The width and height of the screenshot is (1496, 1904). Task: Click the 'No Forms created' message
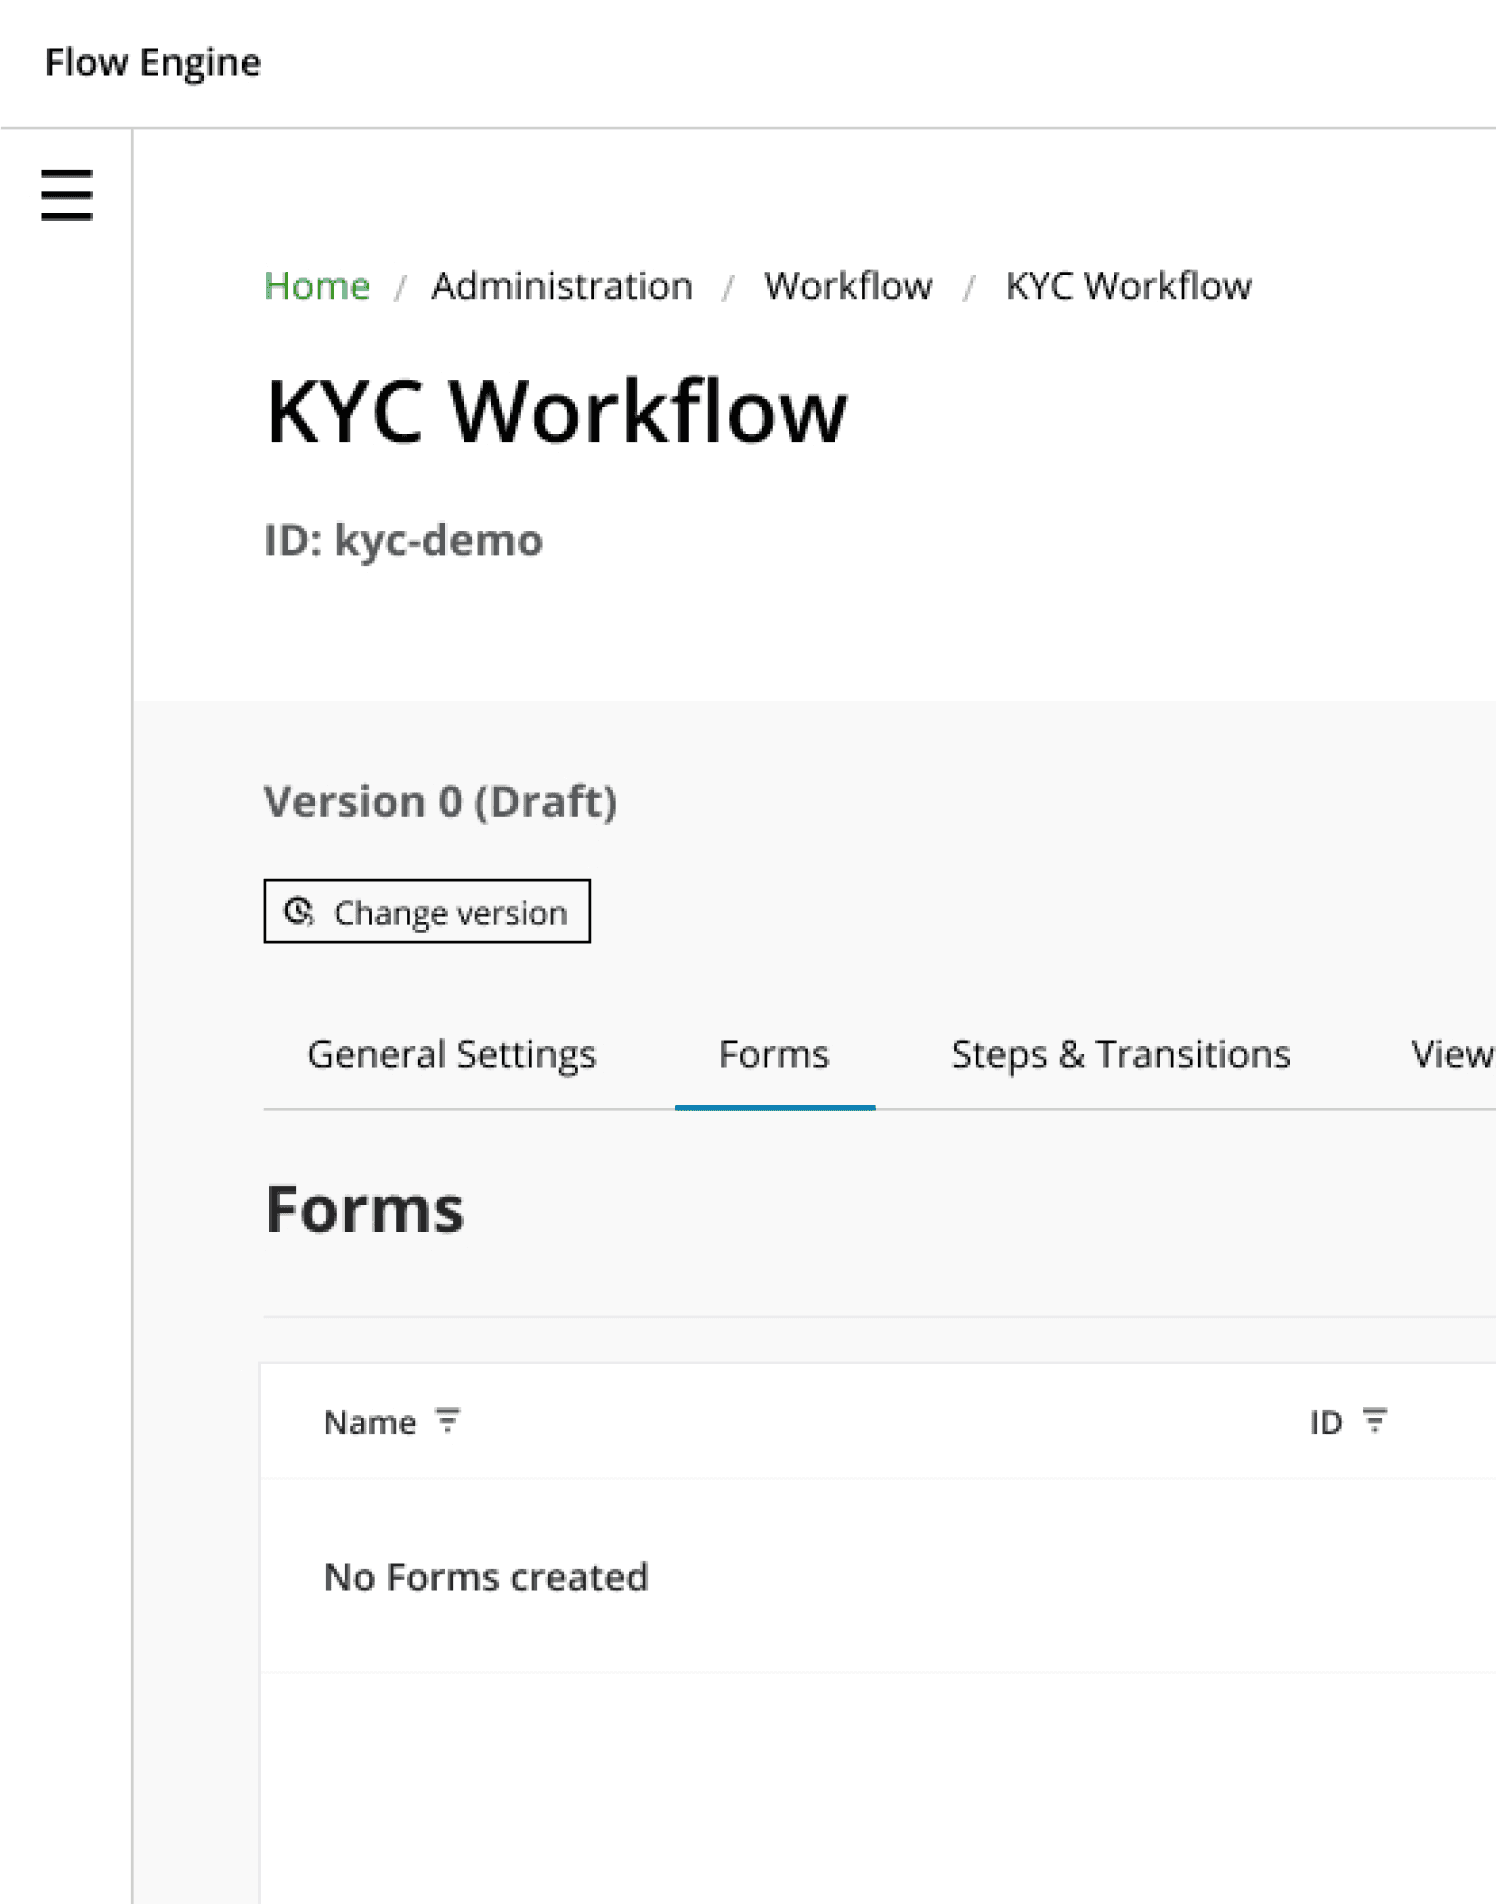(486, 1577)
